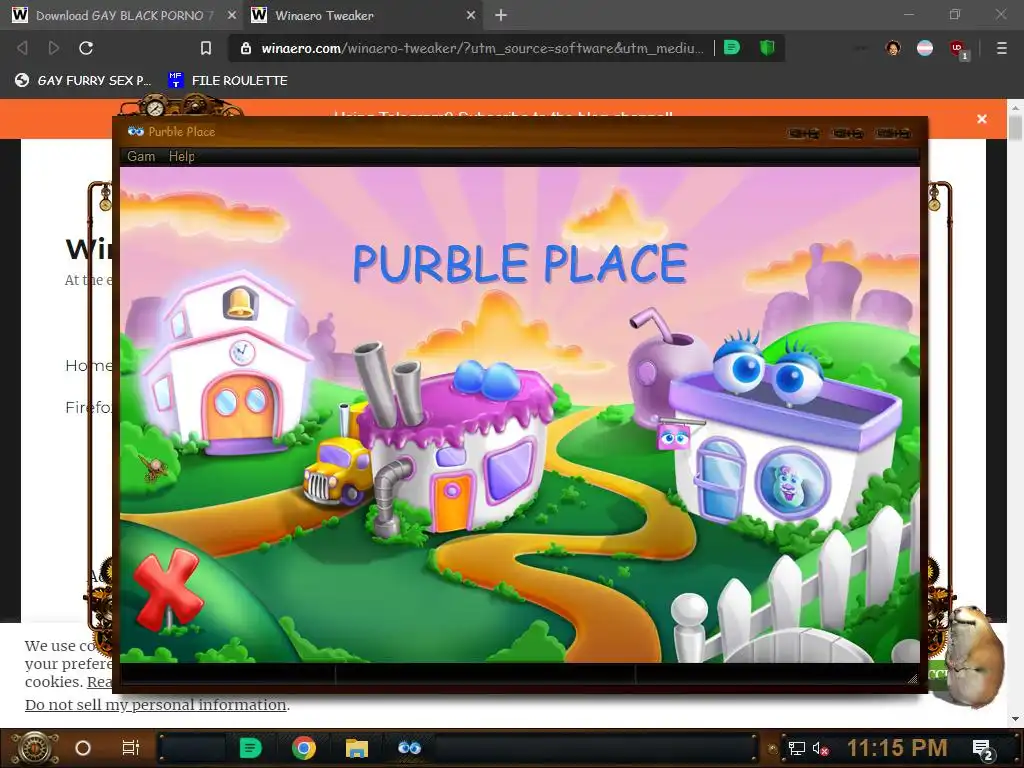This screenshot has width=1024, height=768.
Task: Open the Action Center notifications icon
Action: [x=983, y=748]
